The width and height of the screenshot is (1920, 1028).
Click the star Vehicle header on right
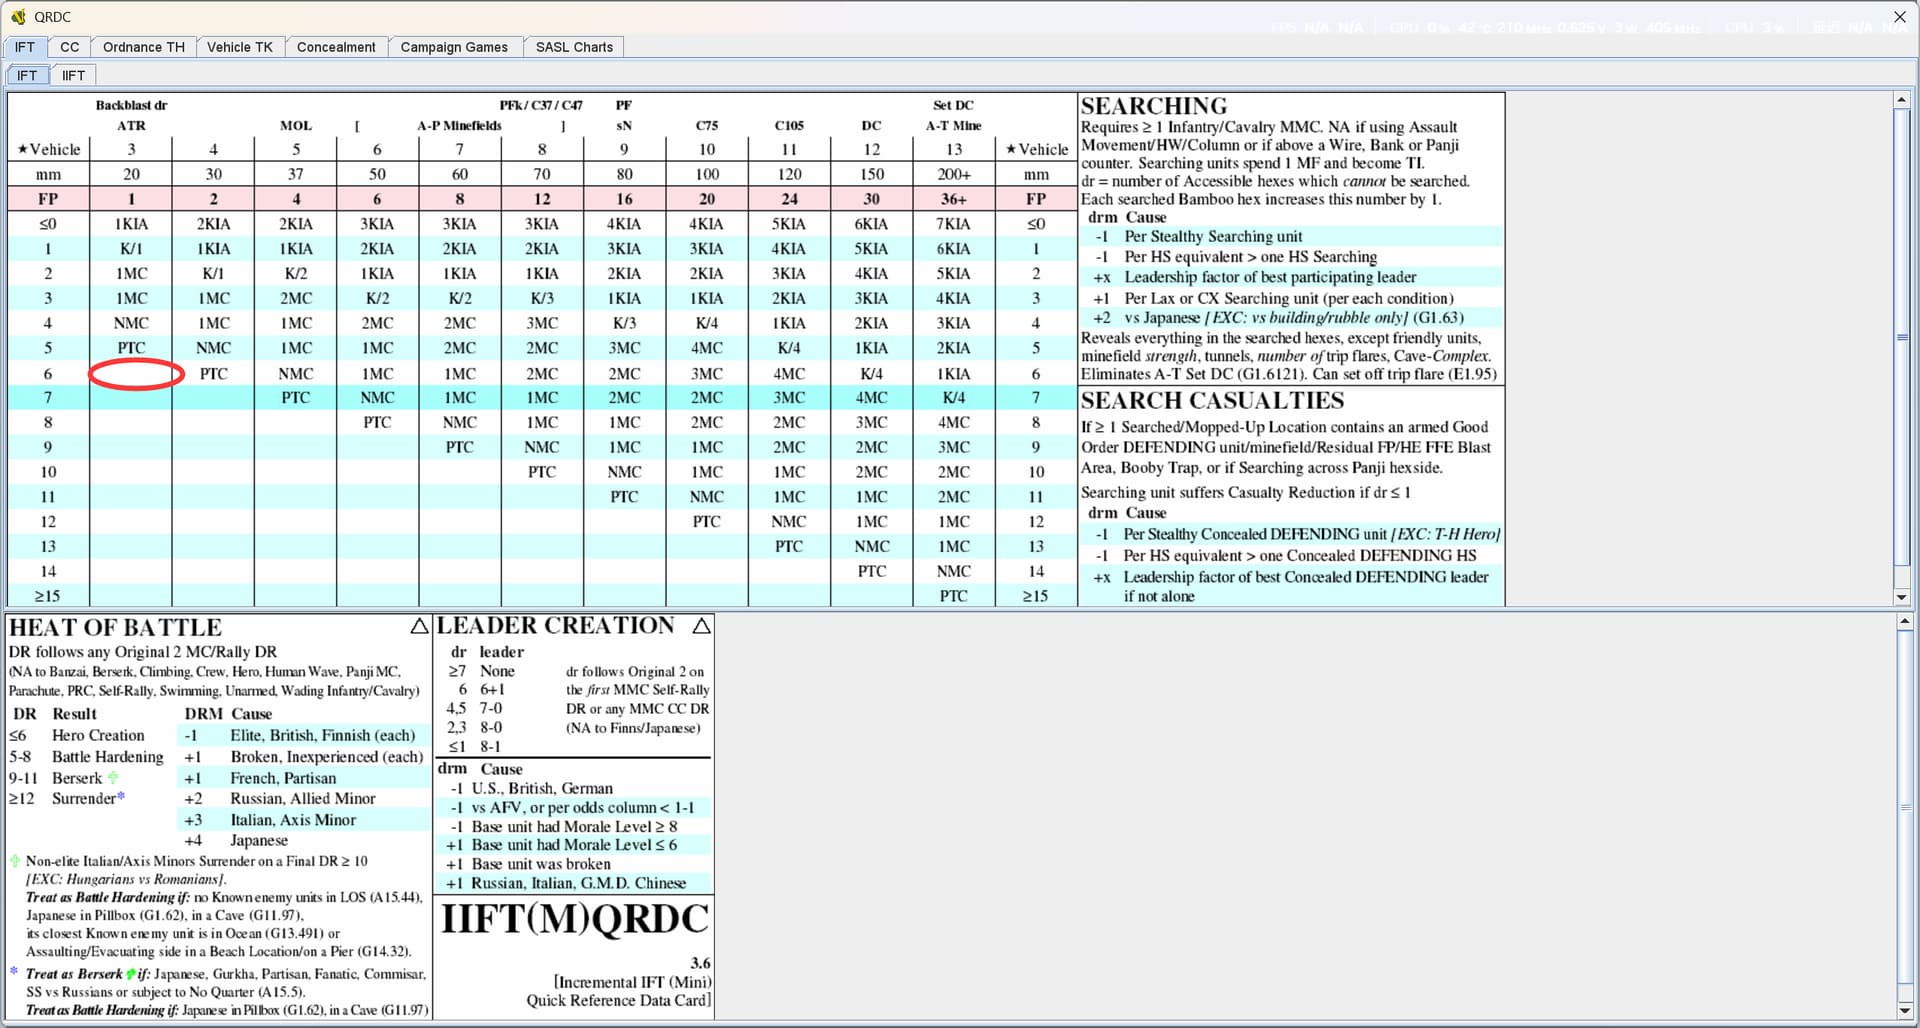pos(1036,150)
